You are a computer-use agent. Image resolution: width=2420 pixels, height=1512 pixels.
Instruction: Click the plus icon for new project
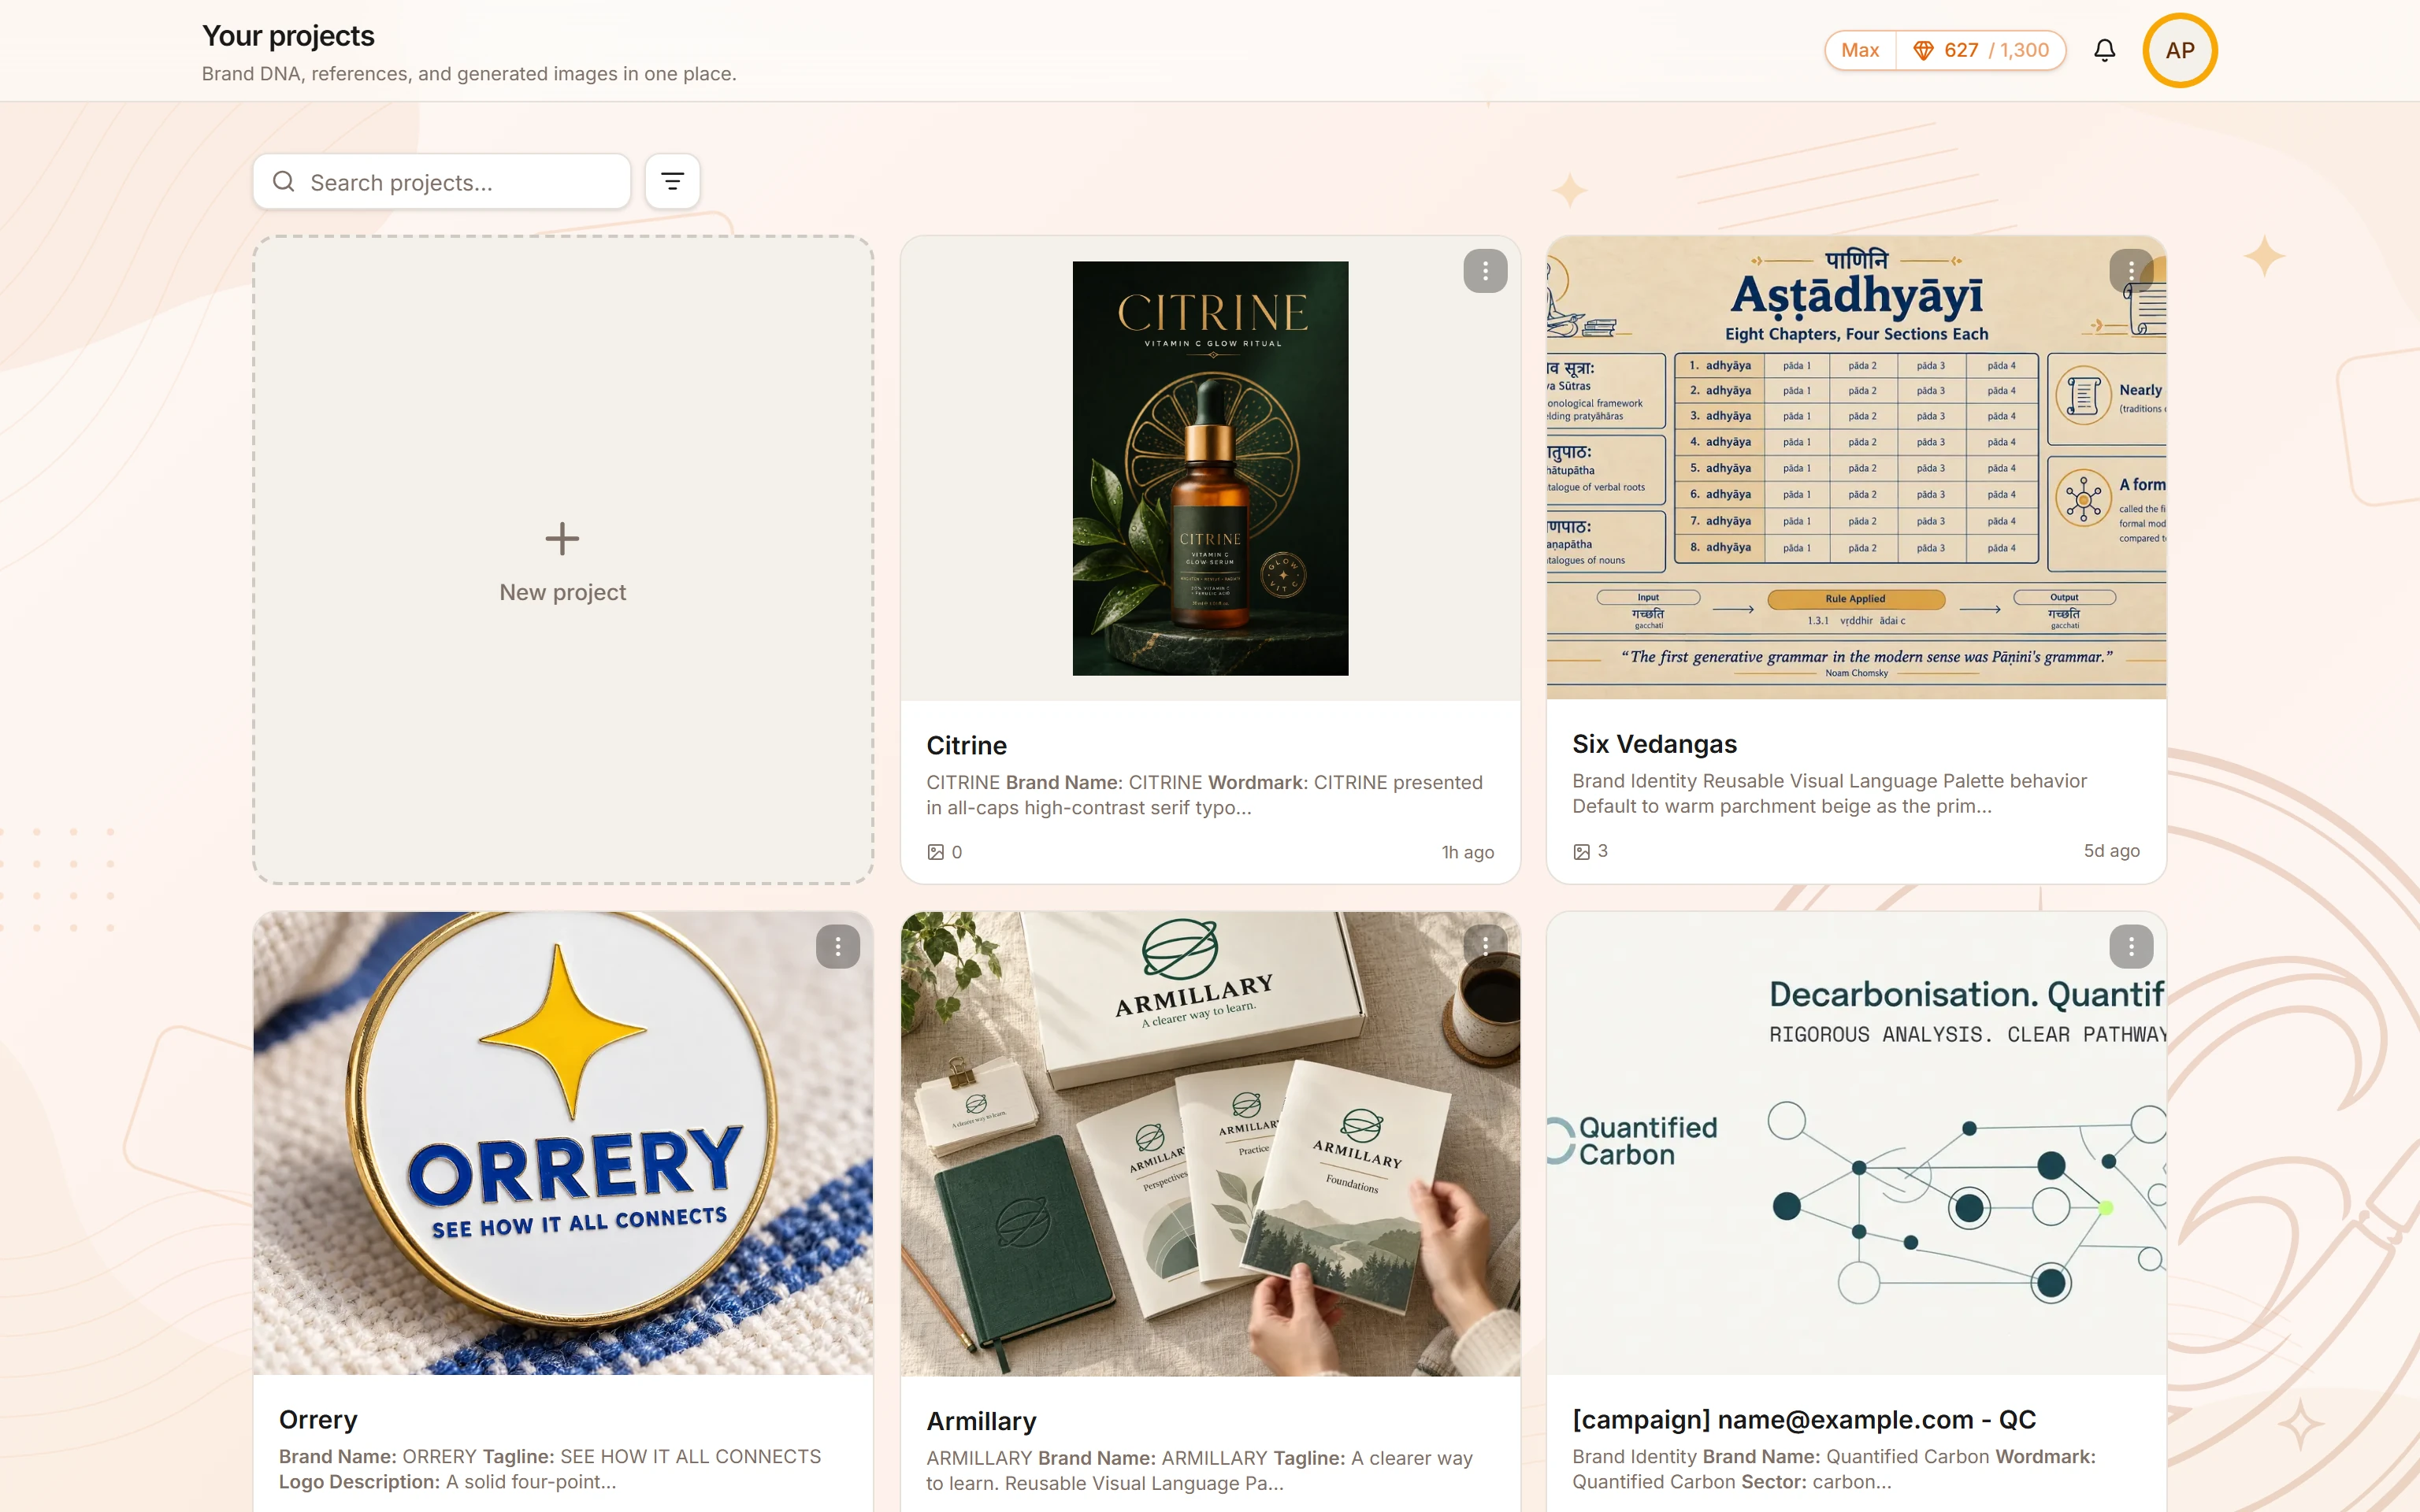click(x=562, y=538)
